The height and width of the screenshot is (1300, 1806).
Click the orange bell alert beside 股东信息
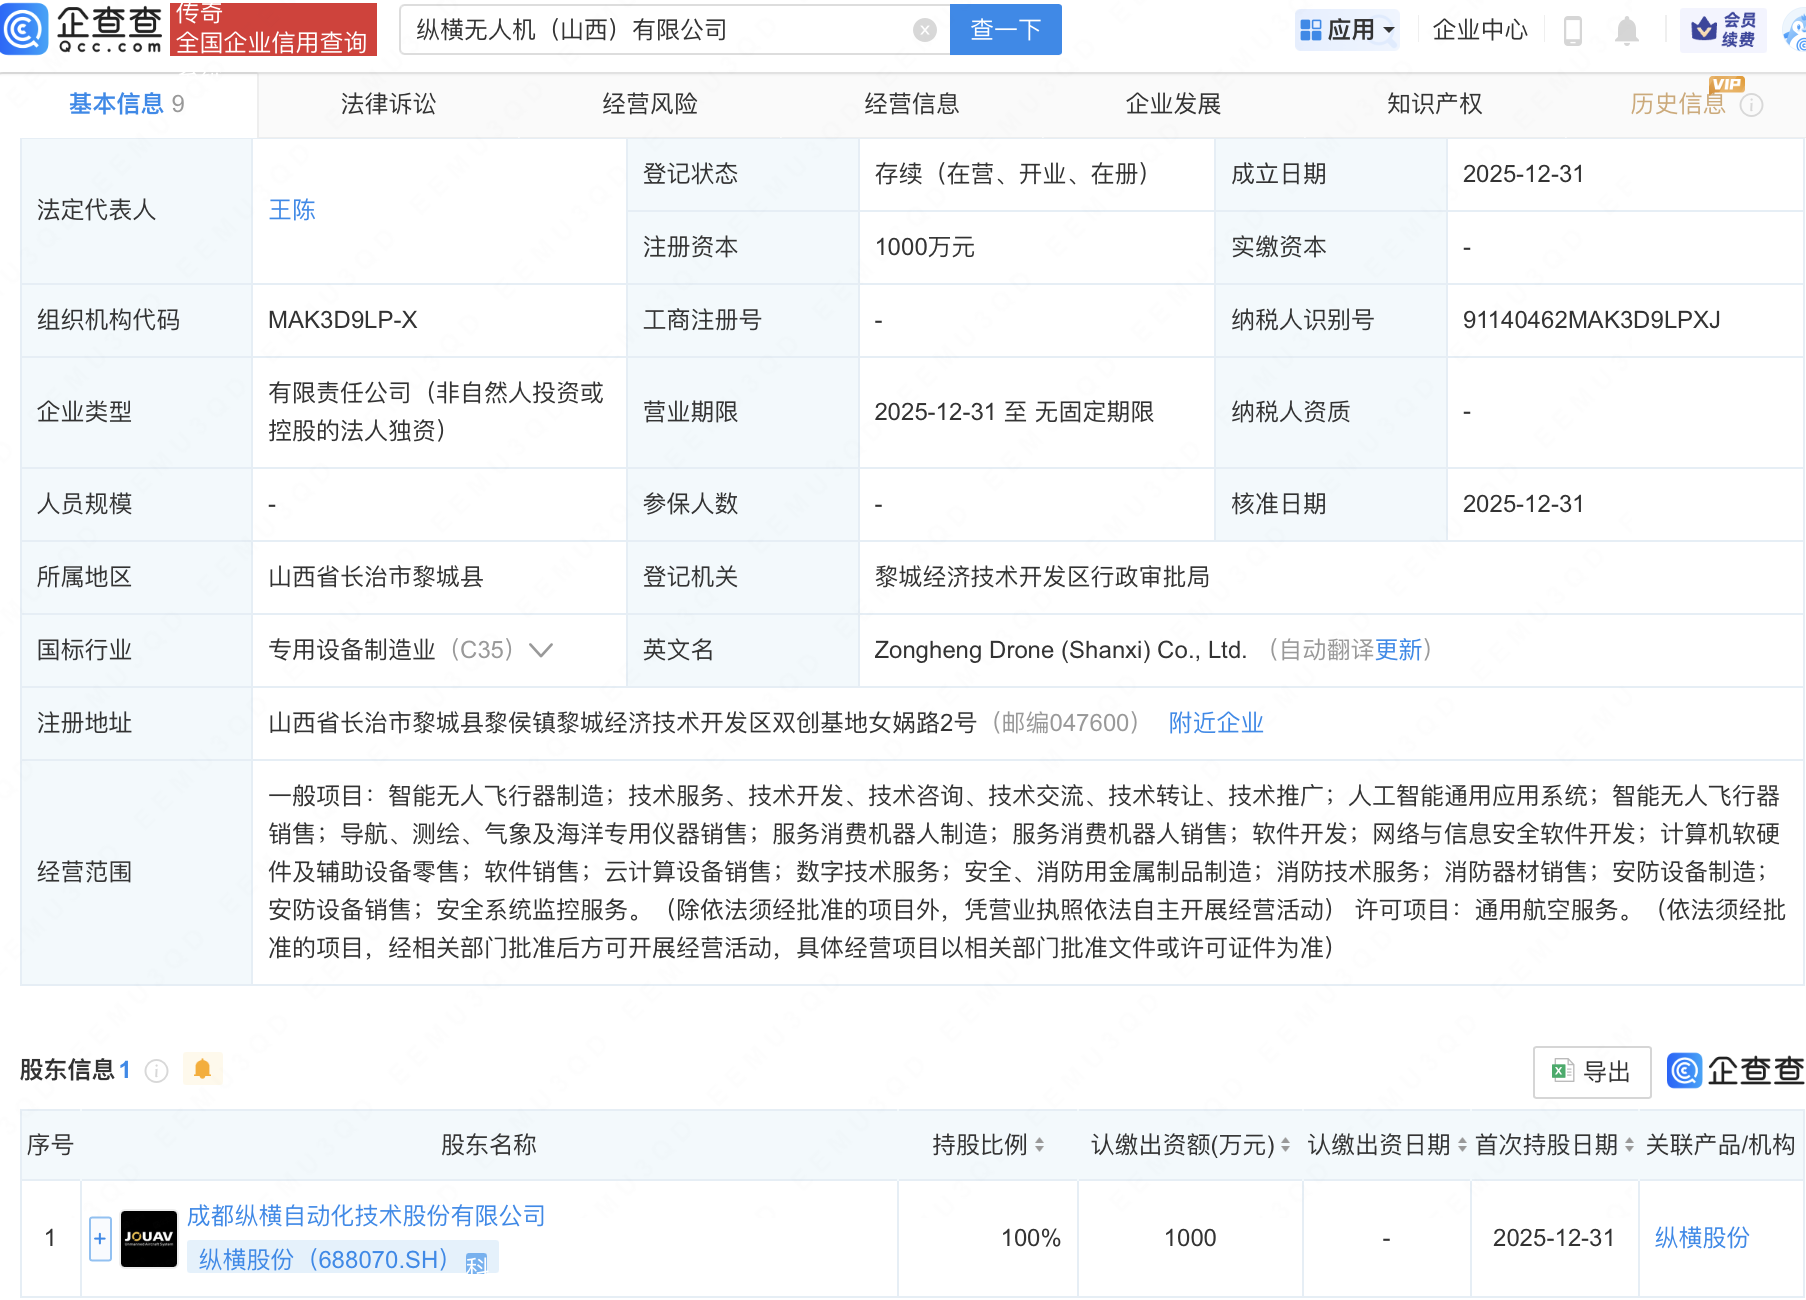pos(202,1070)
